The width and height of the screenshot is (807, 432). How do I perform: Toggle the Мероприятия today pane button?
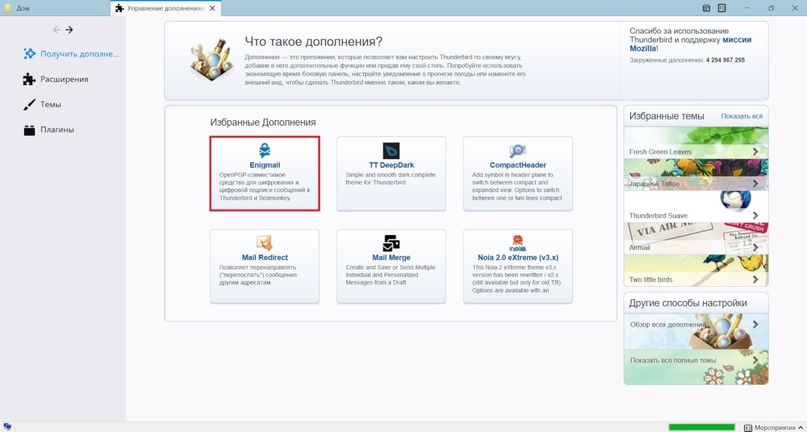[774, 427]
